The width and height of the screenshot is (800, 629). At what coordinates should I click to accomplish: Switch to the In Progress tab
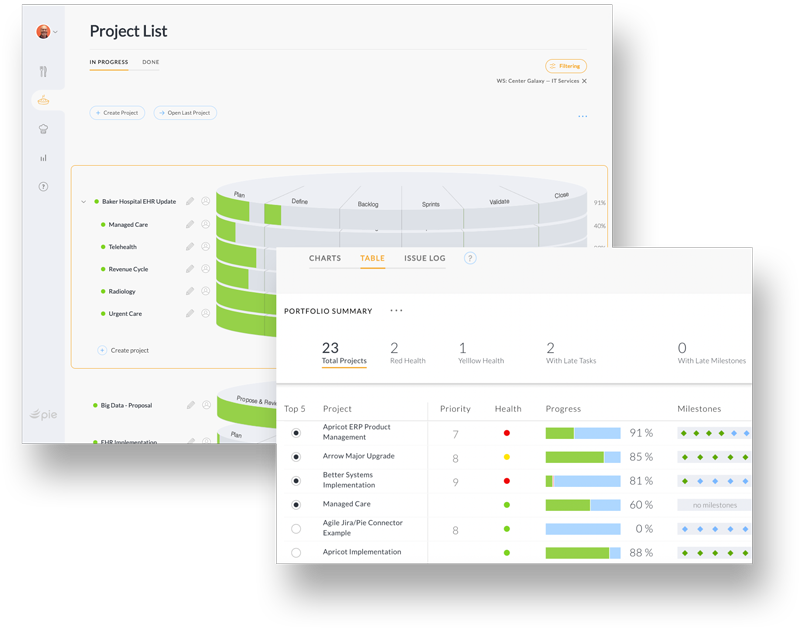[x=109, y=62]
